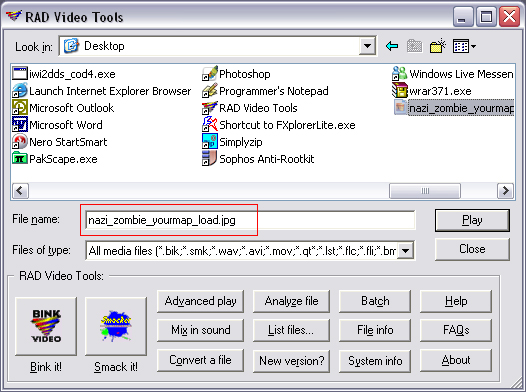
Task: Select the 'PakScape.exe' file name text
Action: [63, 159]
